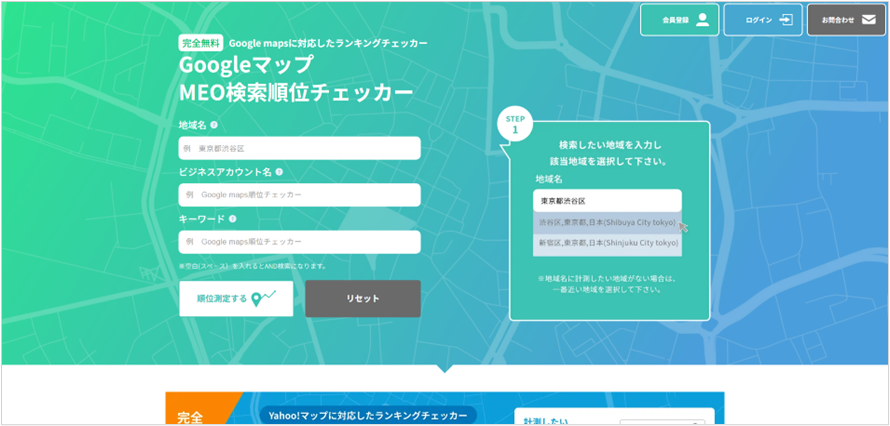Click the 順位測定する button
This screenshot has height=426, width=890.
pos(236,298)
